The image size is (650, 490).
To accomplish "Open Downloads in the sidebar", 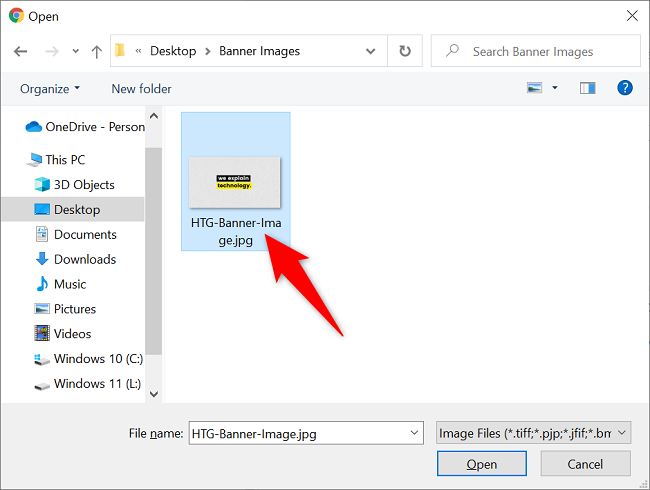I will 76,259.
